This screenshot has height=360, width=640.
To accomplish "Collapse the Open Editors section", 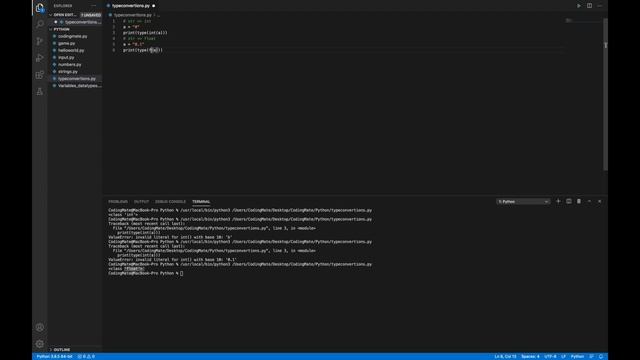I will click(x=63, y=15).
